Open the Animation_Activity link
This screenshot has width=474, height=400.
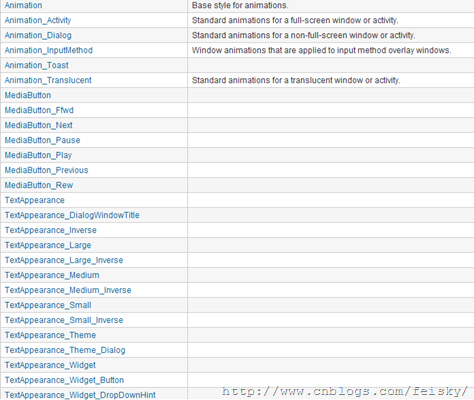click(x=38, y=20)
